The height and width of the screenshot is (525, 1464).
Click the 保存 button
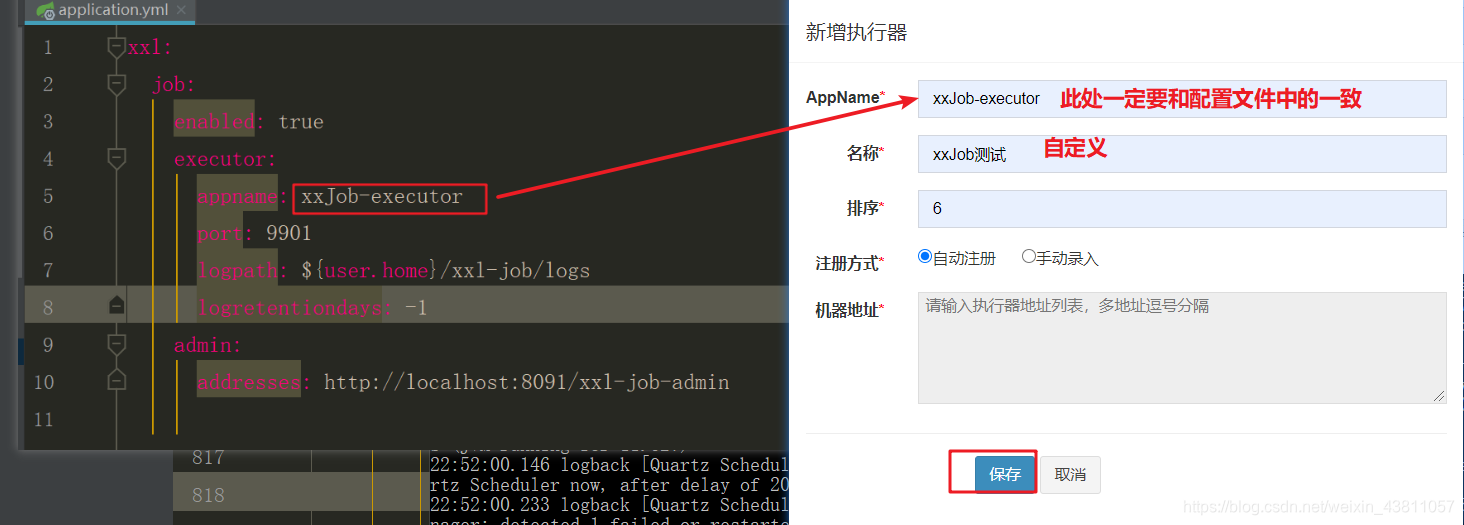click(x=1005, y=475)
